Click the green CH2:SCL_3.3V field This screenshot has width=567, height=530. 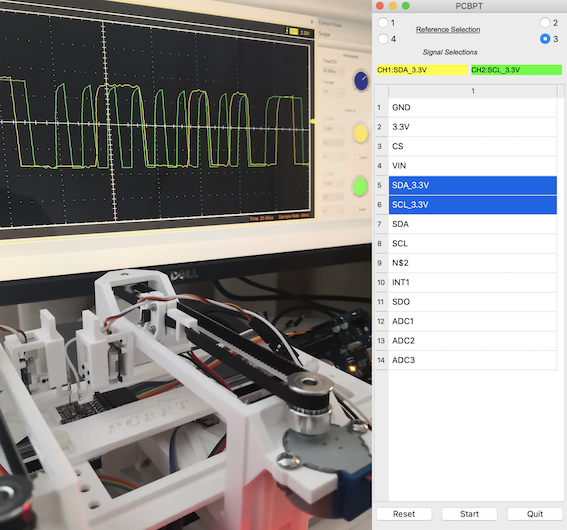(x=516, y=70)
